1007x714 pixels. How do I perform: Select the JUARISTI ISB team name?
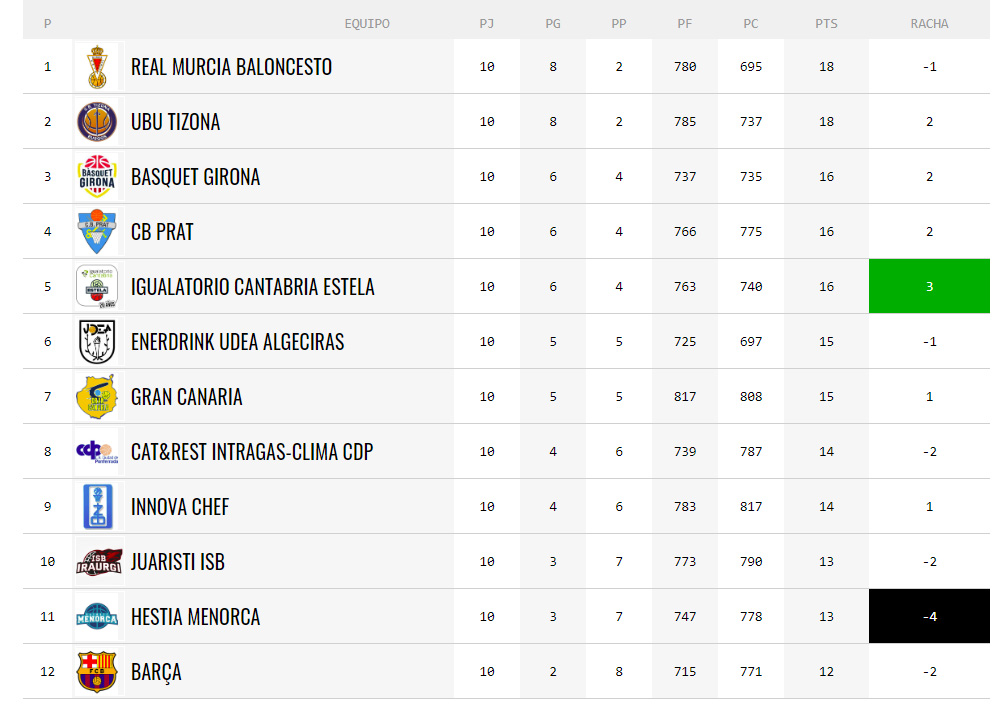pos(178,562)
